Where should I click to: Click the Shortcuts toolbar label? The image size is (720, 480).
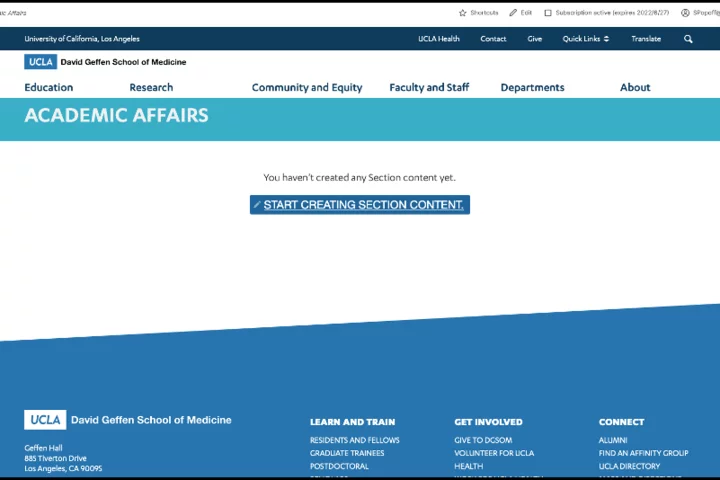484,13
